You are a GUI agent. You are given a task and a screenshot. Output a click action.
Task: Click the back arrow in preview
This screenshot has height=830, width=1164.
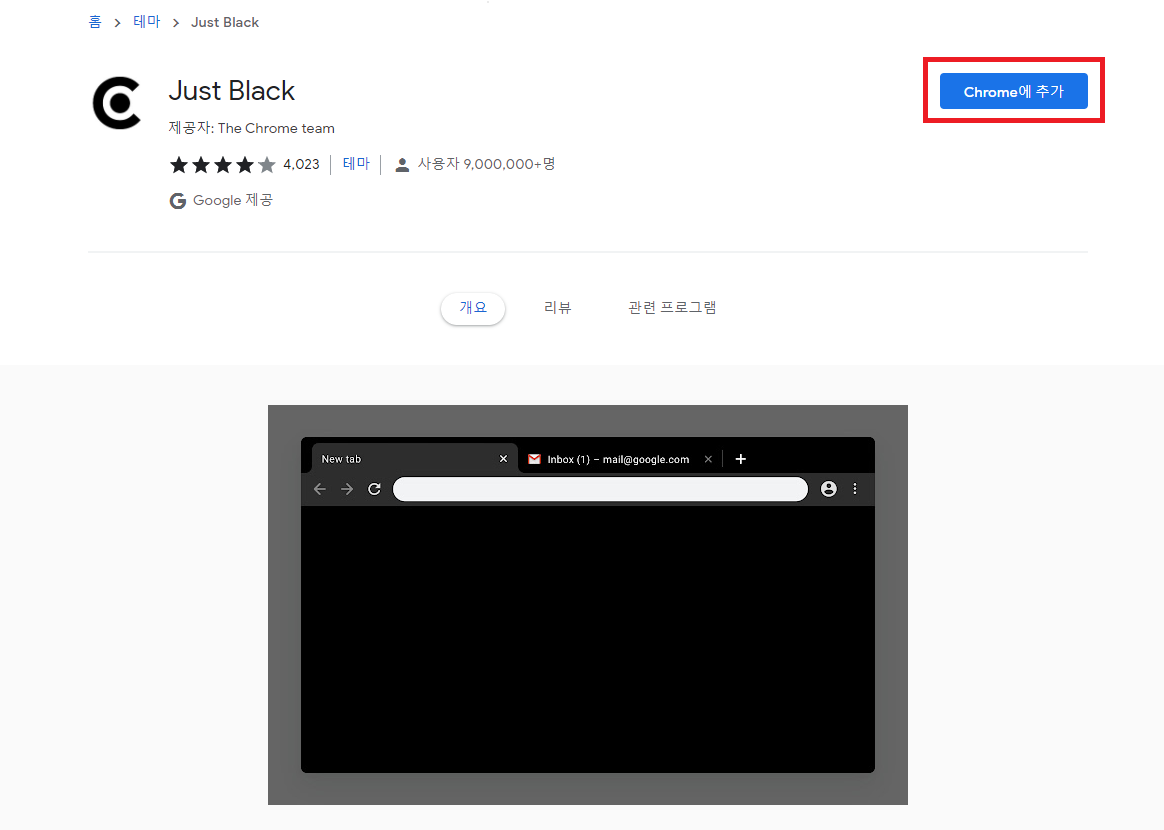320,488
